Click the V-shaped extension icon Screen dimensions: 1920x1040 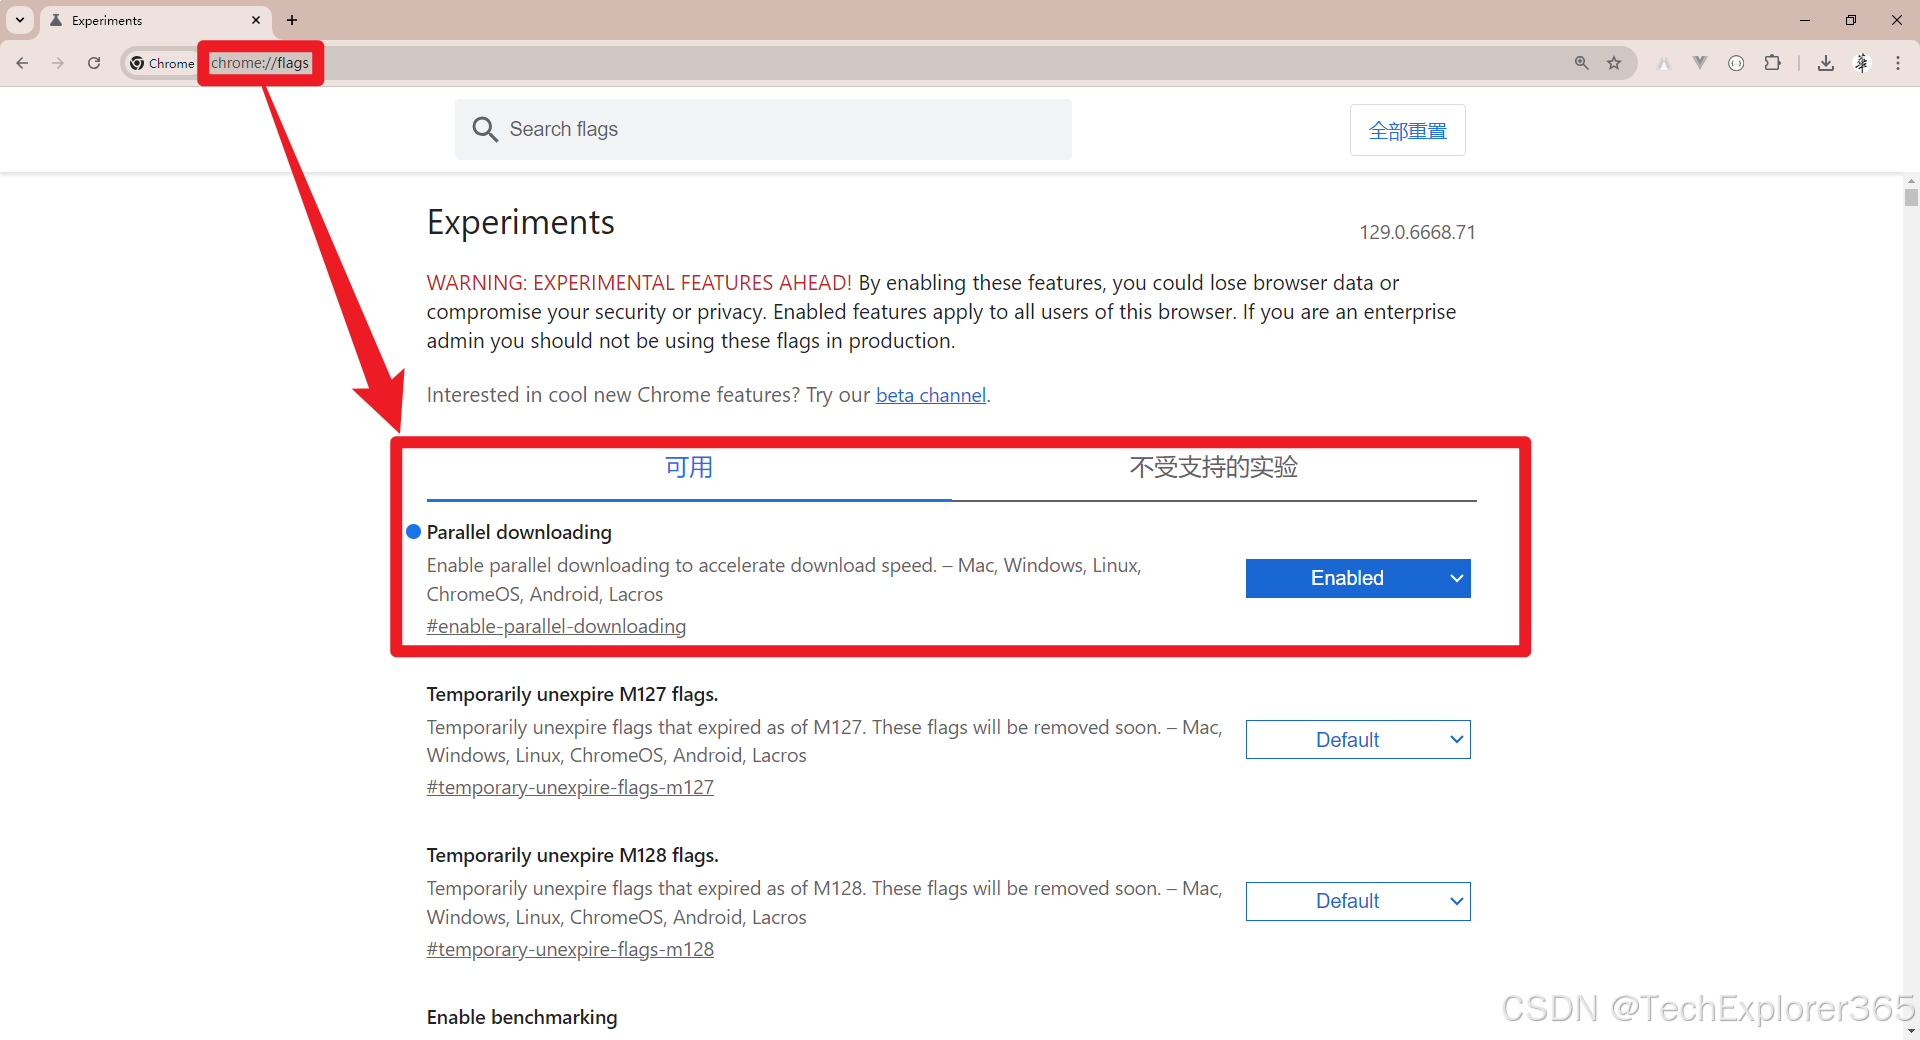click(1700, 63)
